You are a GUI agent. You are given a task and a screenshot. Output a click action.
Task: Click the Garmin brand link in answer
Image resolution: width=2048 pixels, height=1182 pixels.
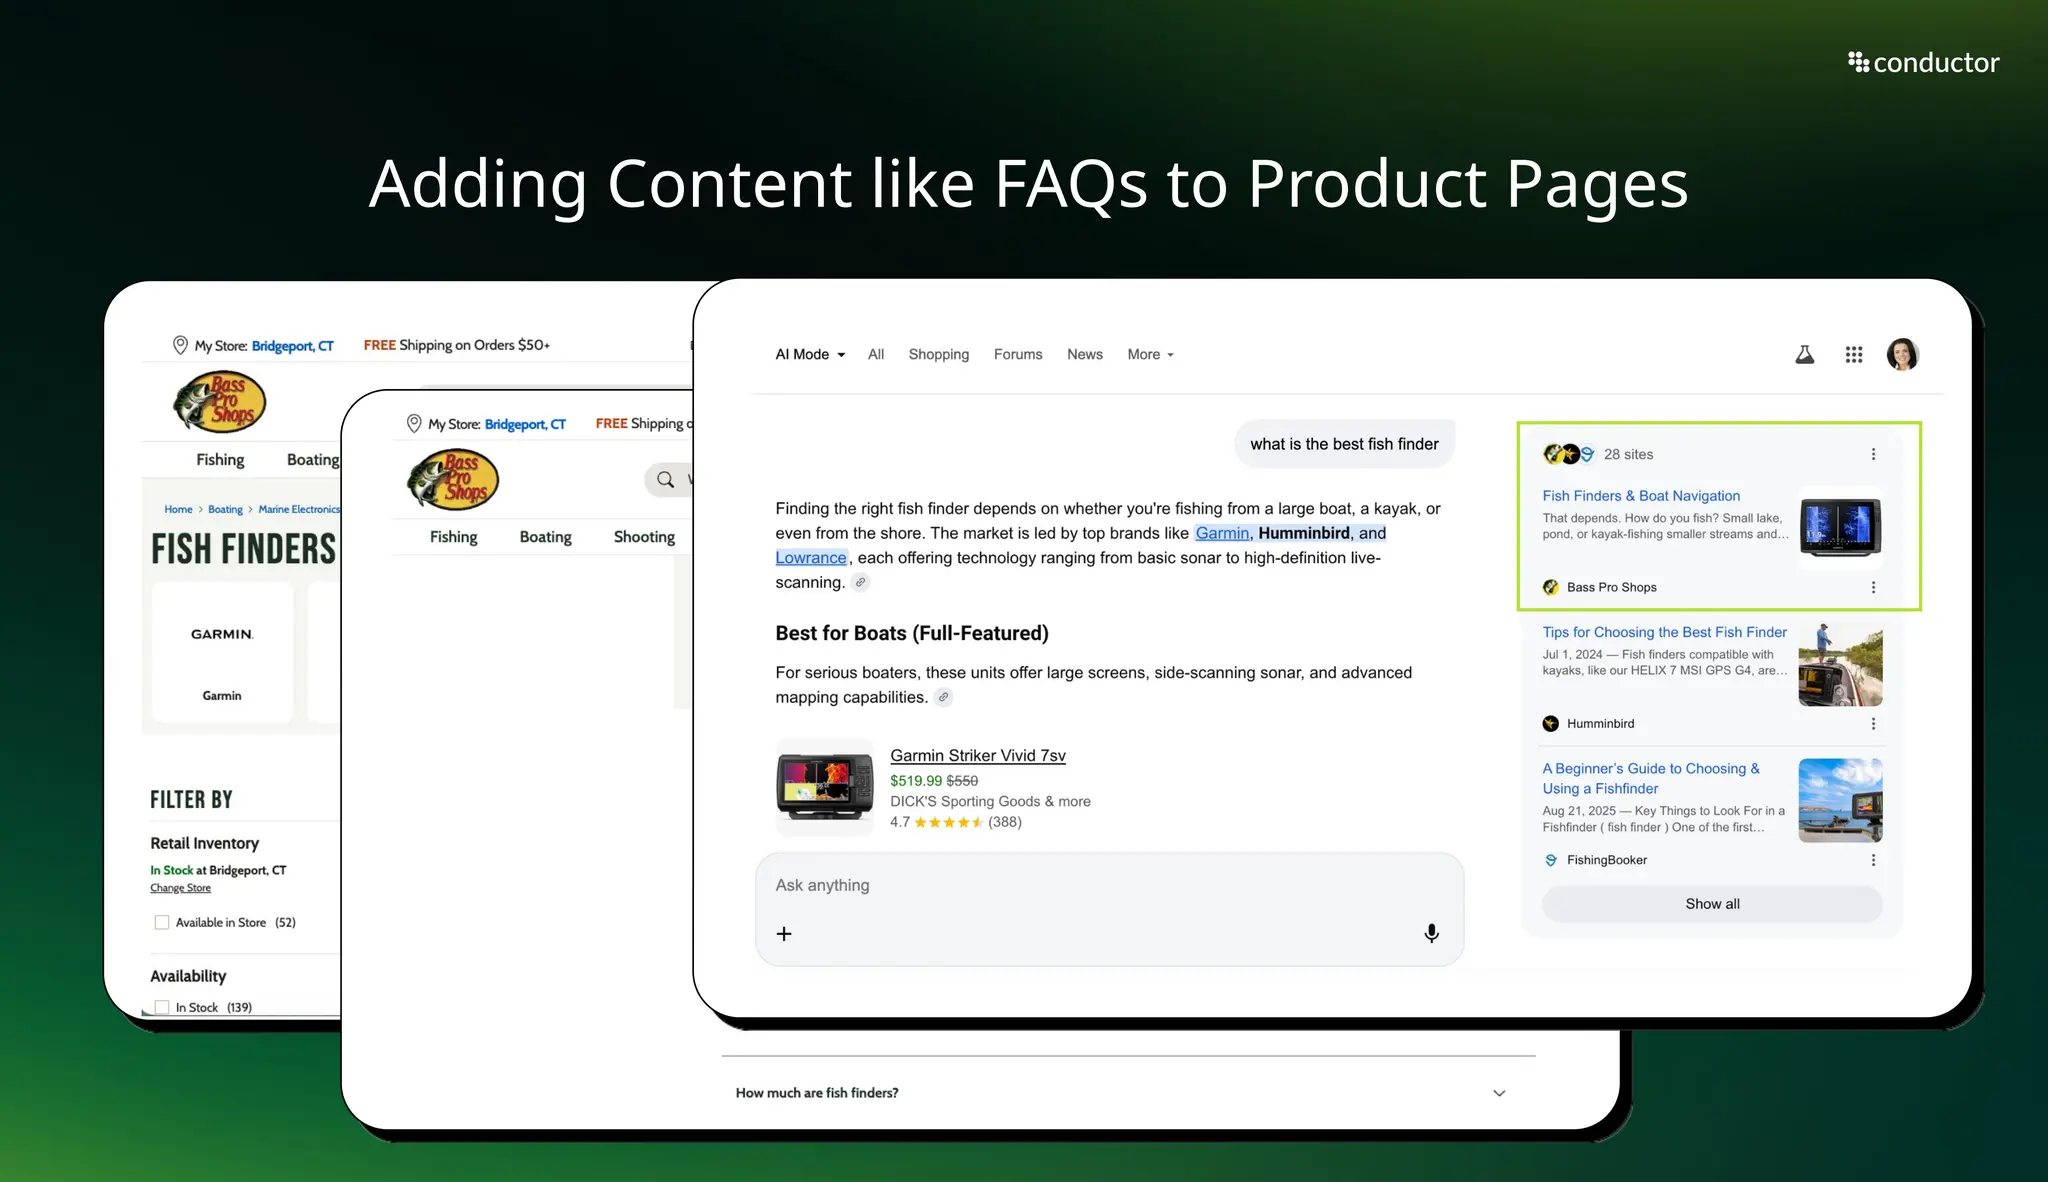tap(1222, 533)
